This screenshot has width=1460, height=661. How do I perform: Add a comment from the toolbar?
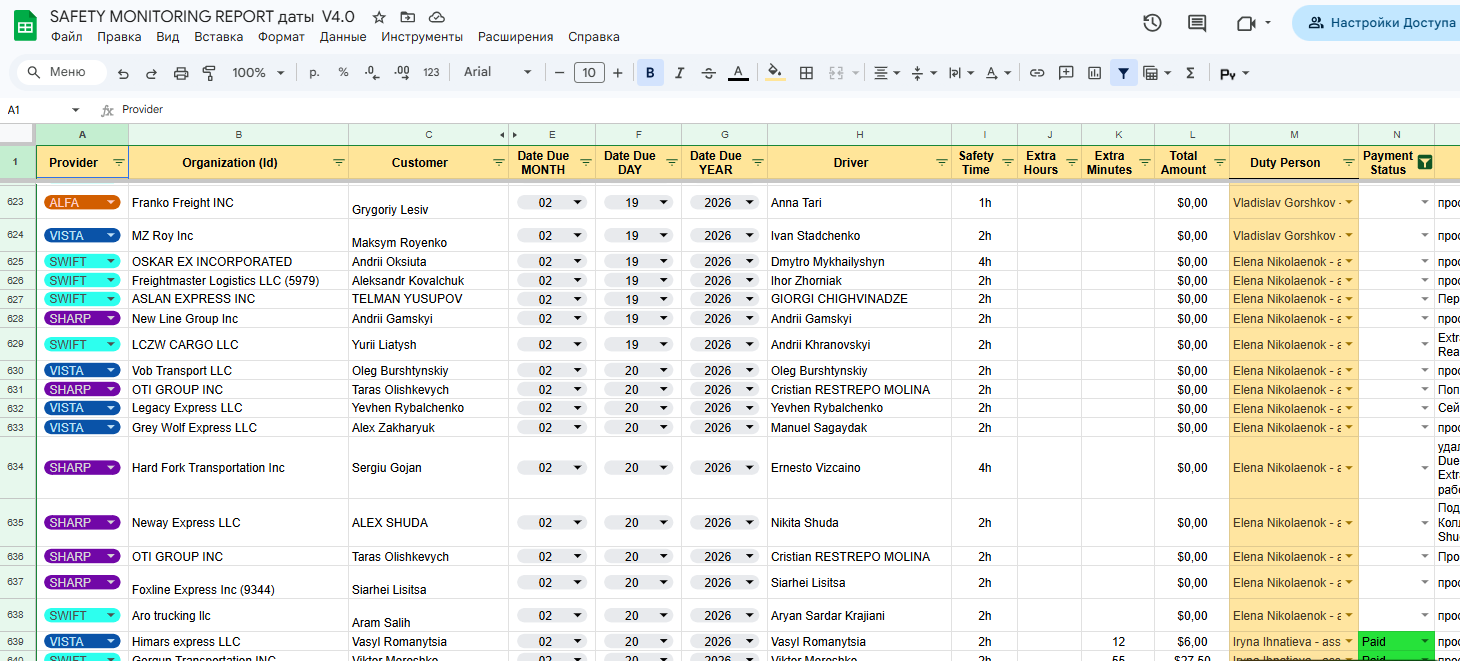(1066, 73)
